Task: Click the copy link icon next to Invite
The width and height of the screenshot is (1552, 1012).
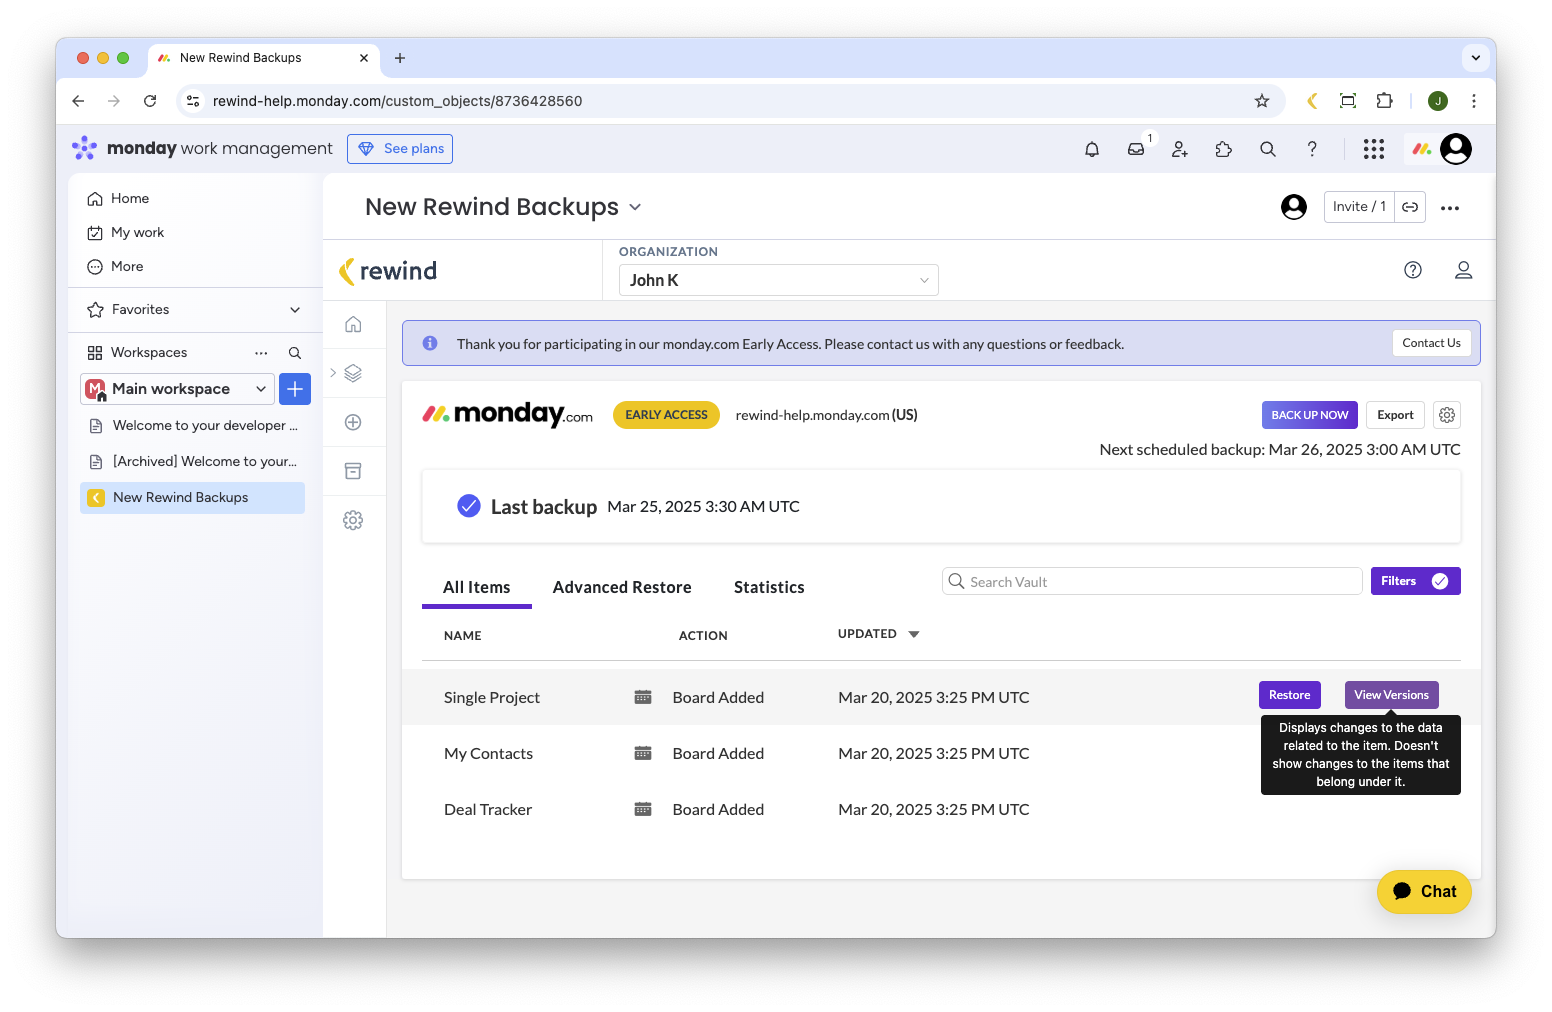Action: pyautogui.click(x=1410, y=207)
